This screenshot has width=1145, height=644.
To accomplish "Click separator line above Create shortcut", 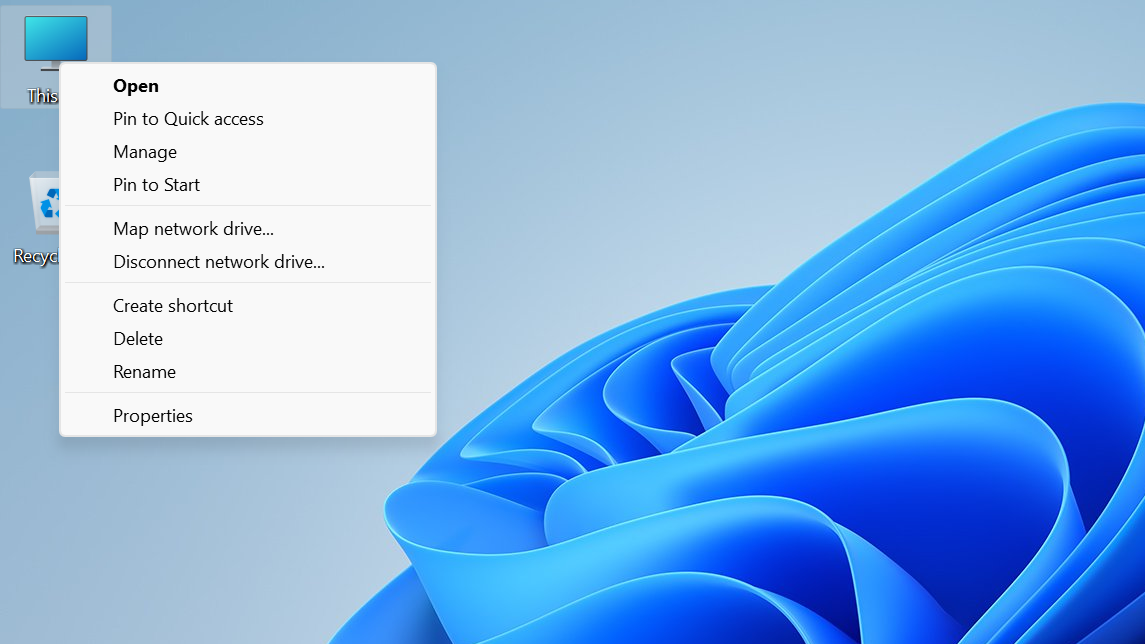I will tap(248, 283).
